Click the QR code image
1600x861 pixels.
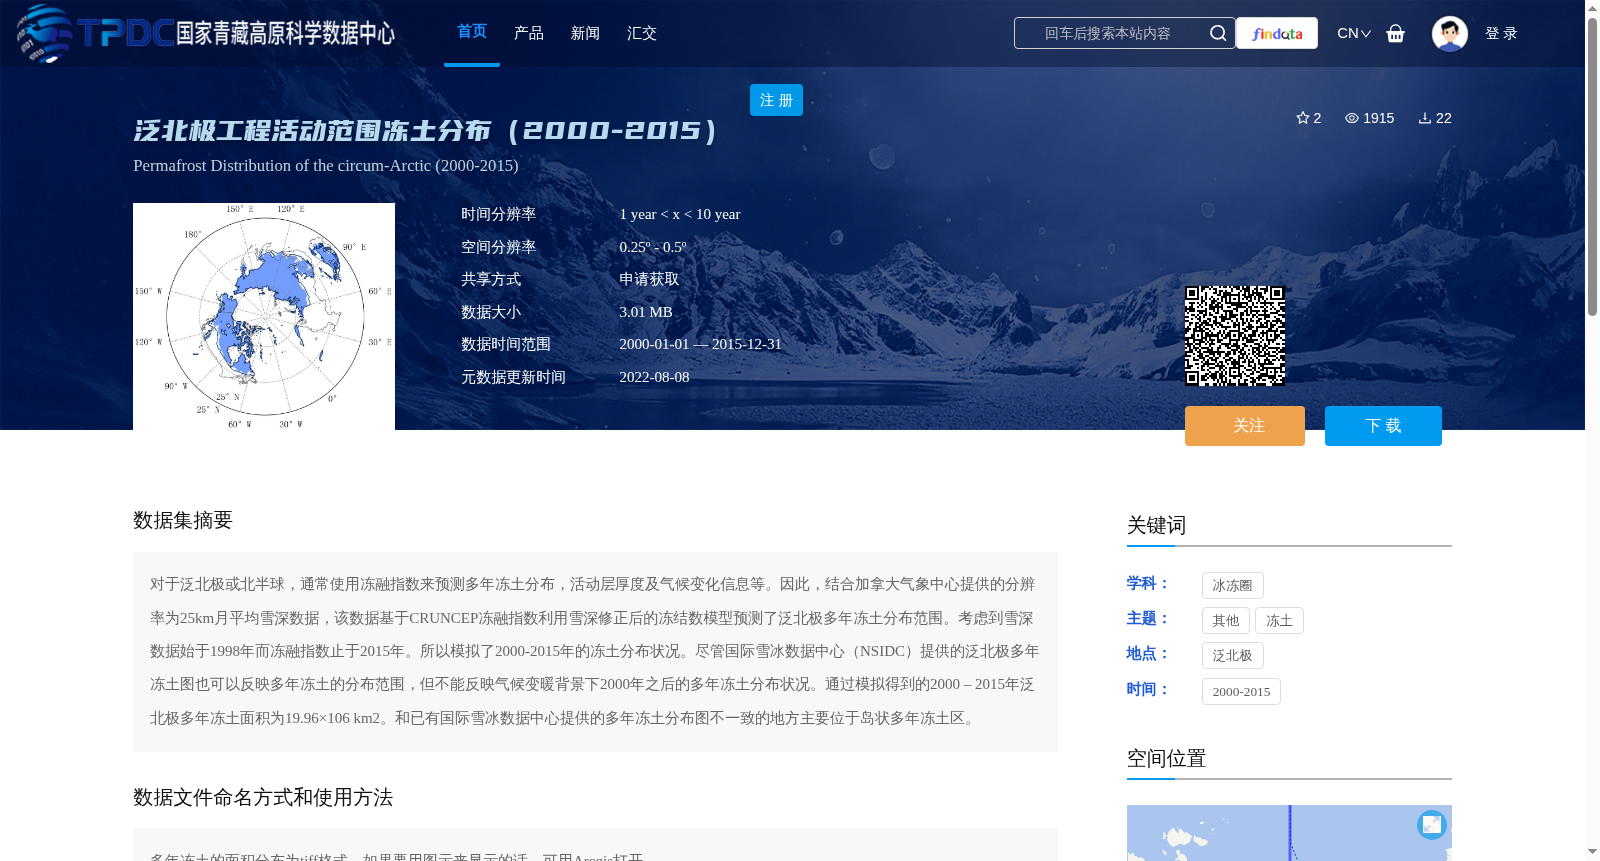(1235, 336)
